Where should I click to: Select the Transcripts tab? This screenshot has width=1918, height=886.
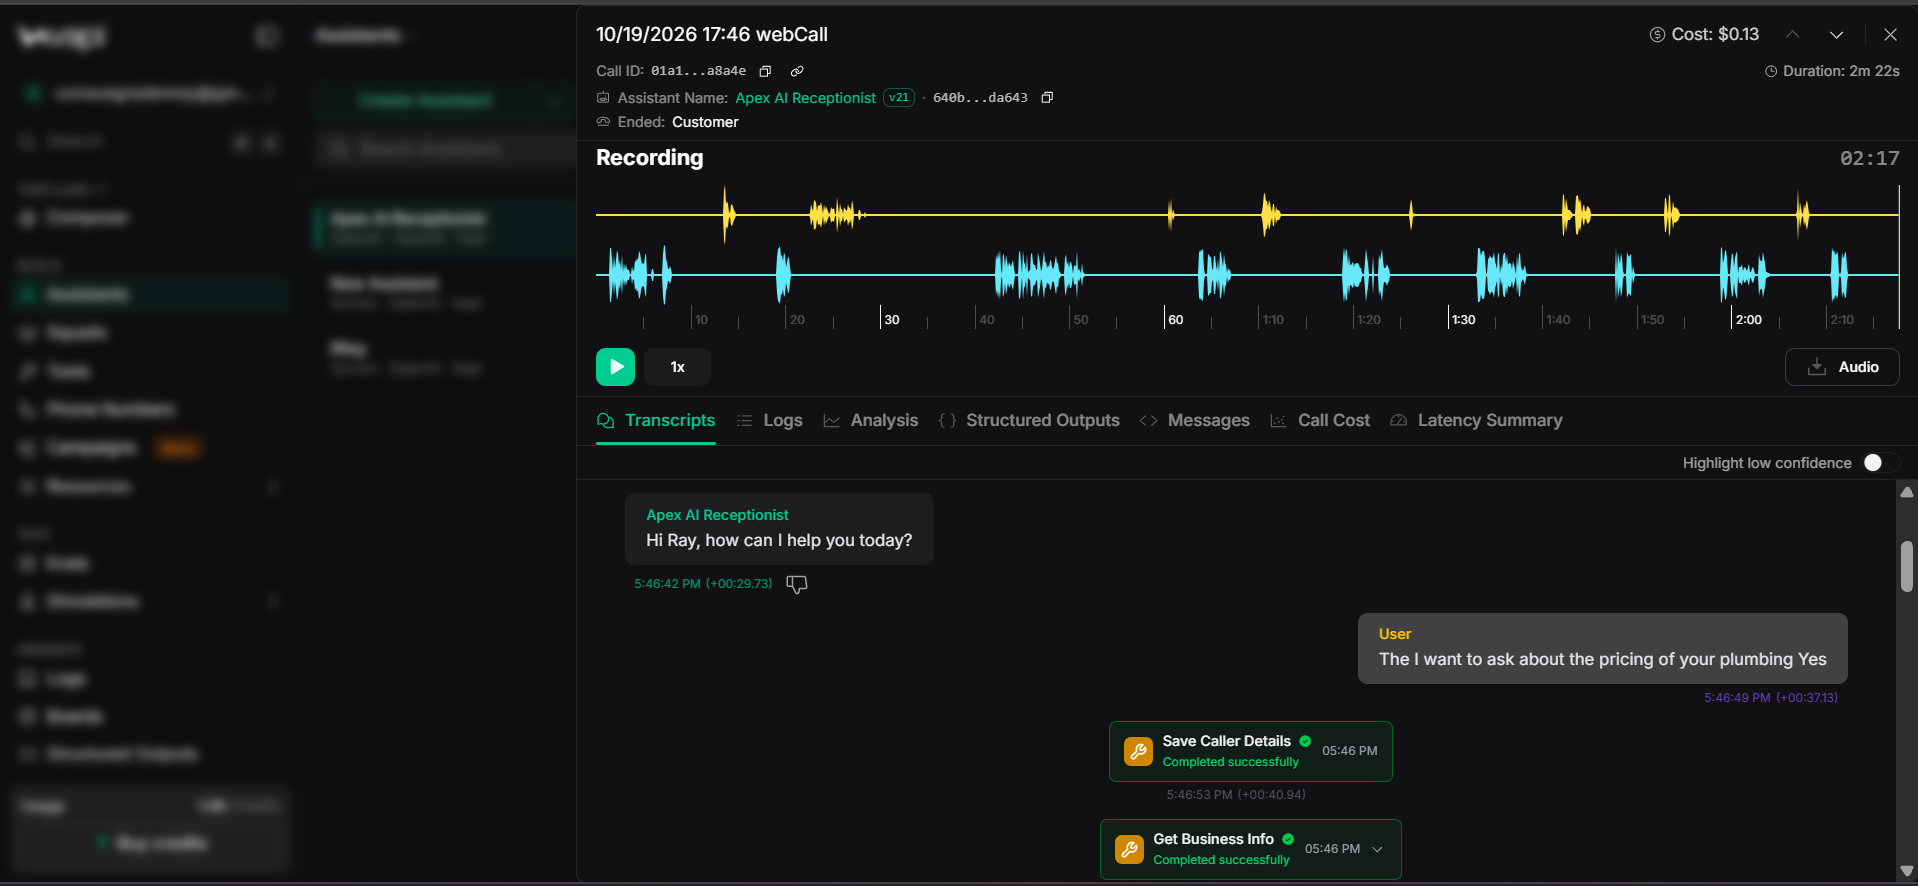click(656, 420)
